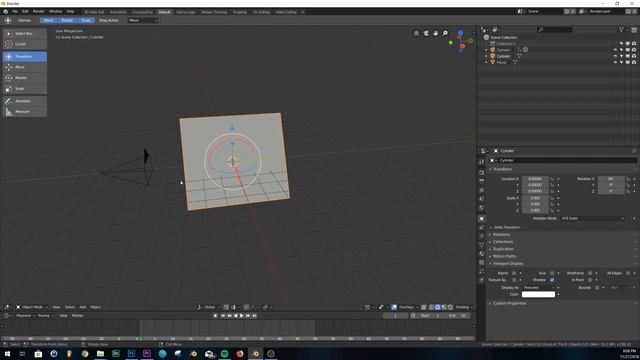Open the Object Mode dropdown

[32, 307]
